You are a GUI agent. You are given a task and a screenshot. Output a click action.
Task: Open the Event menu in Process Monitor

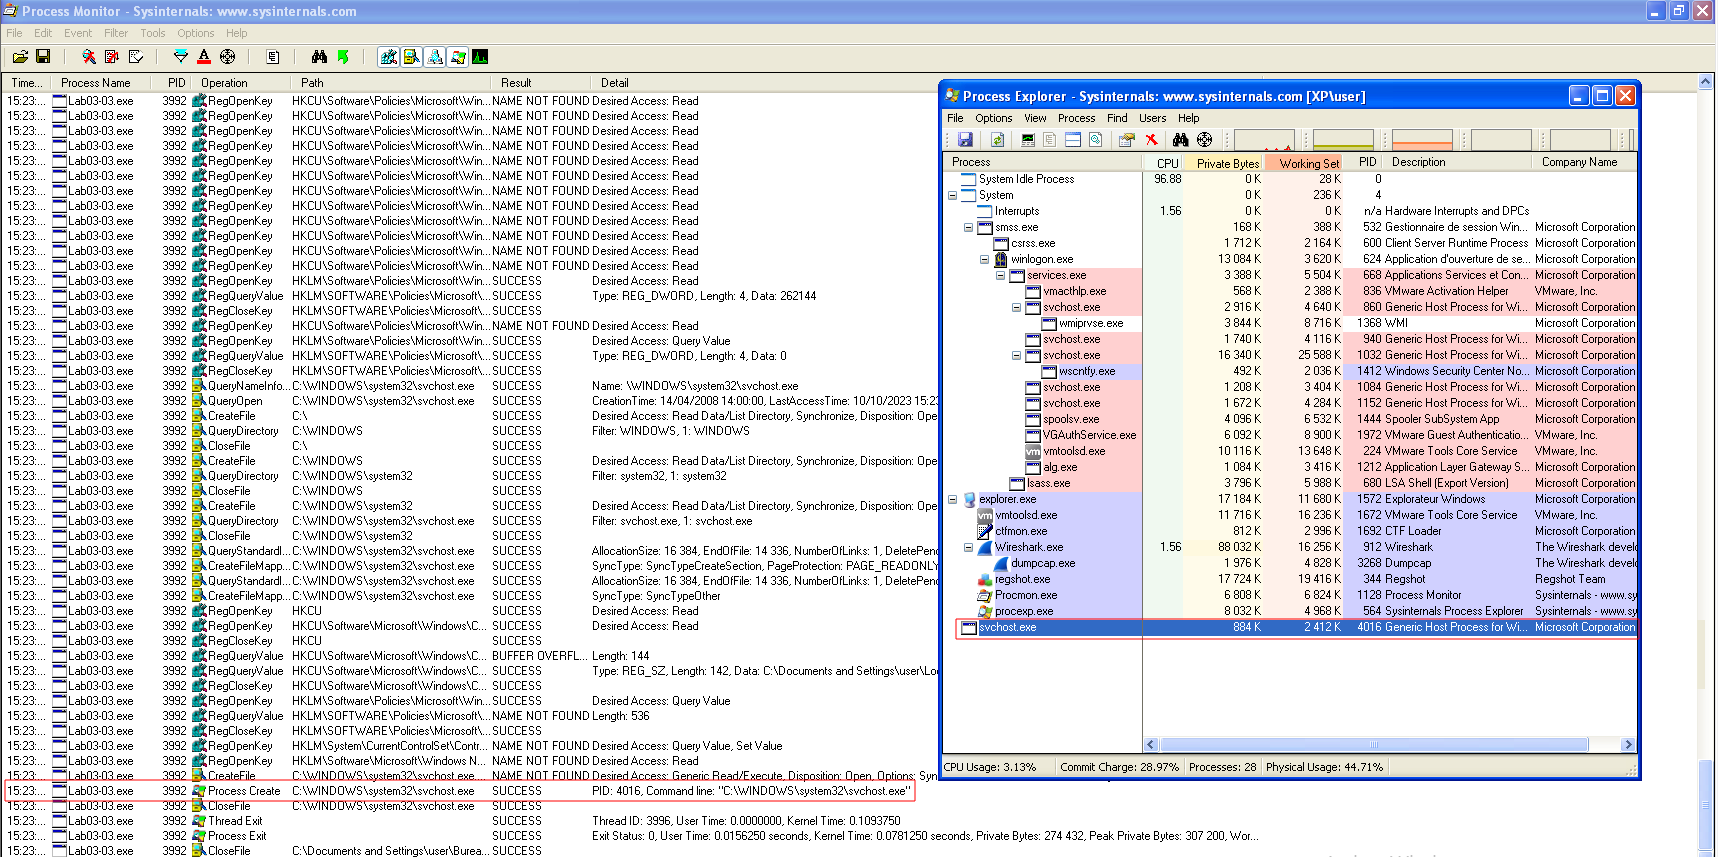(x=78, y=33)
